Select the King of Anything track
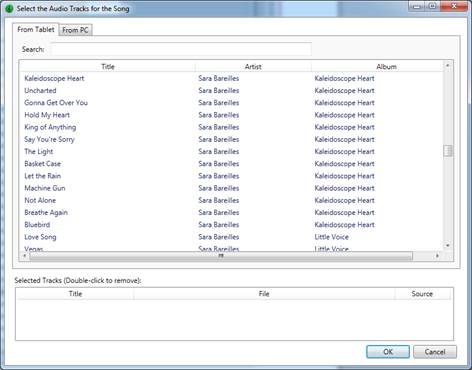472x370 pixels. coord(50,127)
